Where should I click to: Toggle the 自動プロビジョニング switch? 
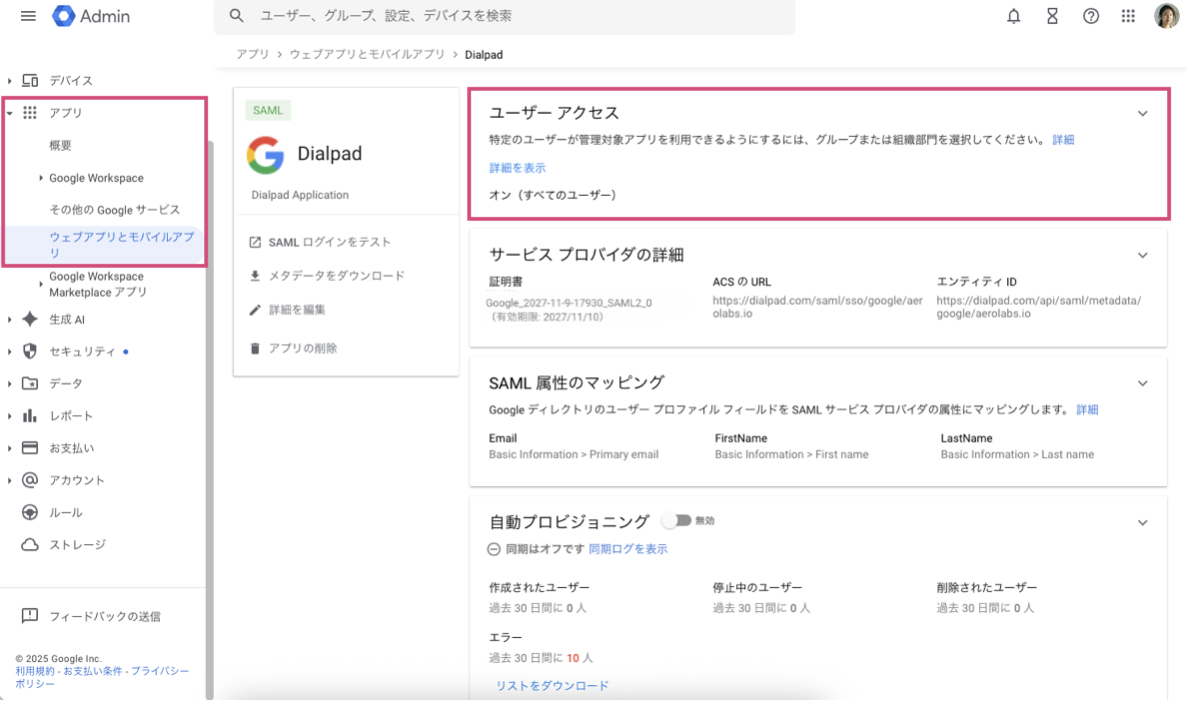676,521
